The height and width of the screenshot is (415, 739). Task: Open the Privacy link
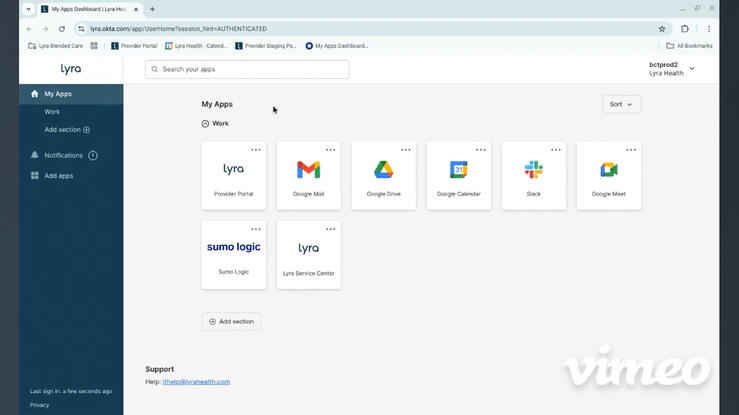(x=39, y=405)
